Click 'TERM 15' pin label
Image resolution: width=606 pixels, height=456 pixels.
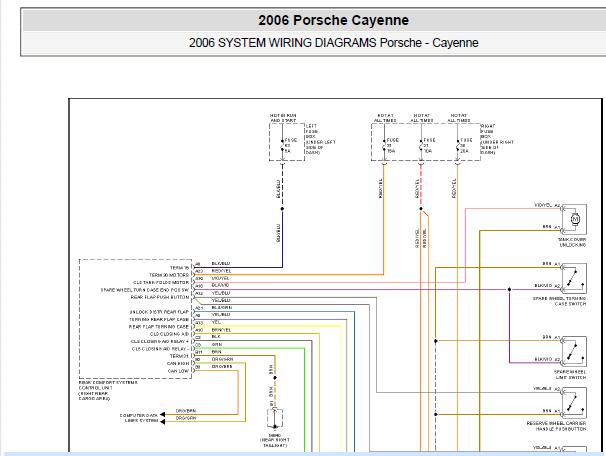tap(179, 267)
